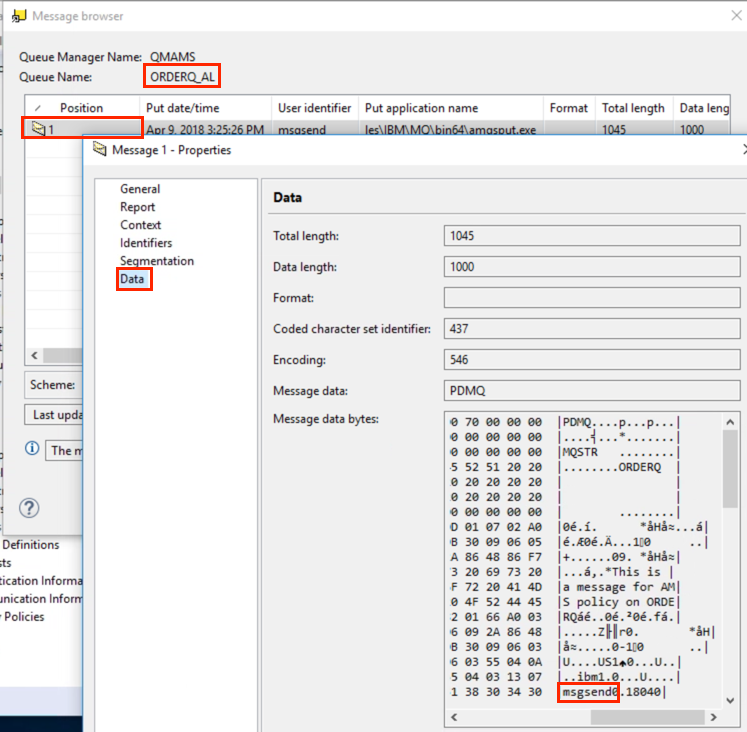Close the Message browser window
747x732 pixels.
click(737, 15)
